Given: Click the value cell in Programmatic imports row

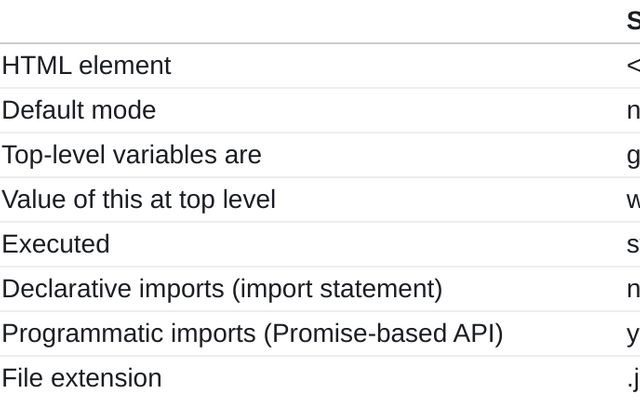Looking at the screenshot, I should (633, 333).
